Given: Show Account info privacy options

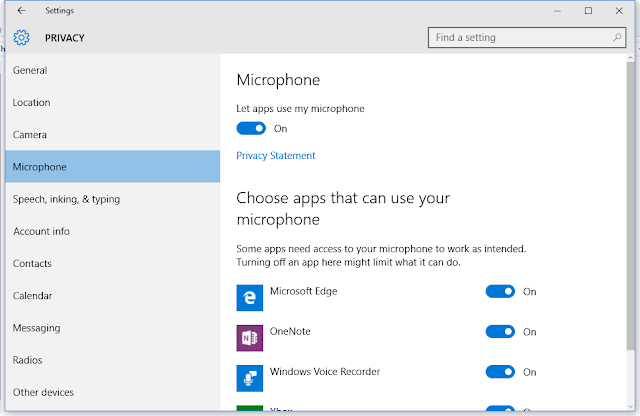Looking at the screenshot, I should 41,231.
